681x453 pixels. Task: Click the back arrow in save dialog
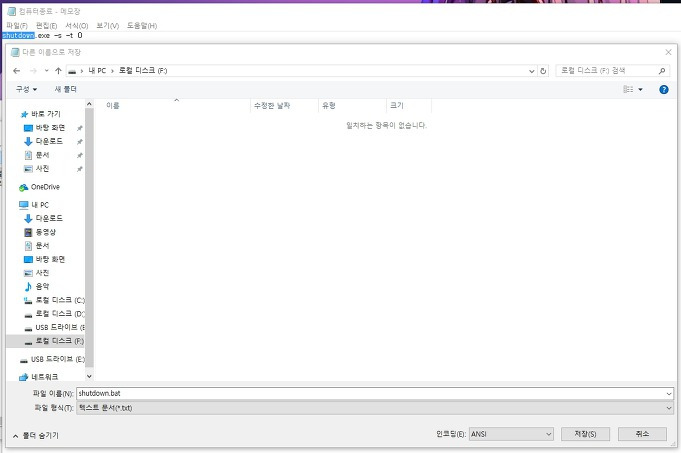17,71
